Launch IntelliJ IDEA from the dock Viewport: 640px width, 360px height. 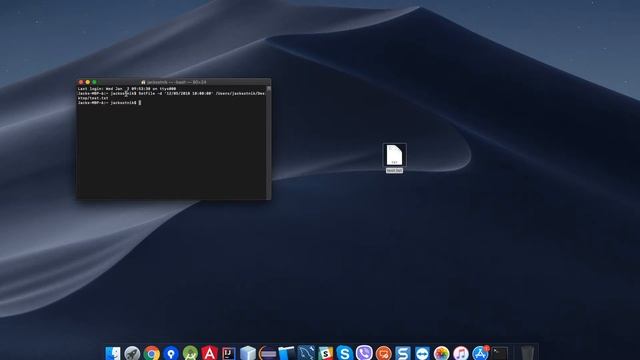(x=229, y=353)
